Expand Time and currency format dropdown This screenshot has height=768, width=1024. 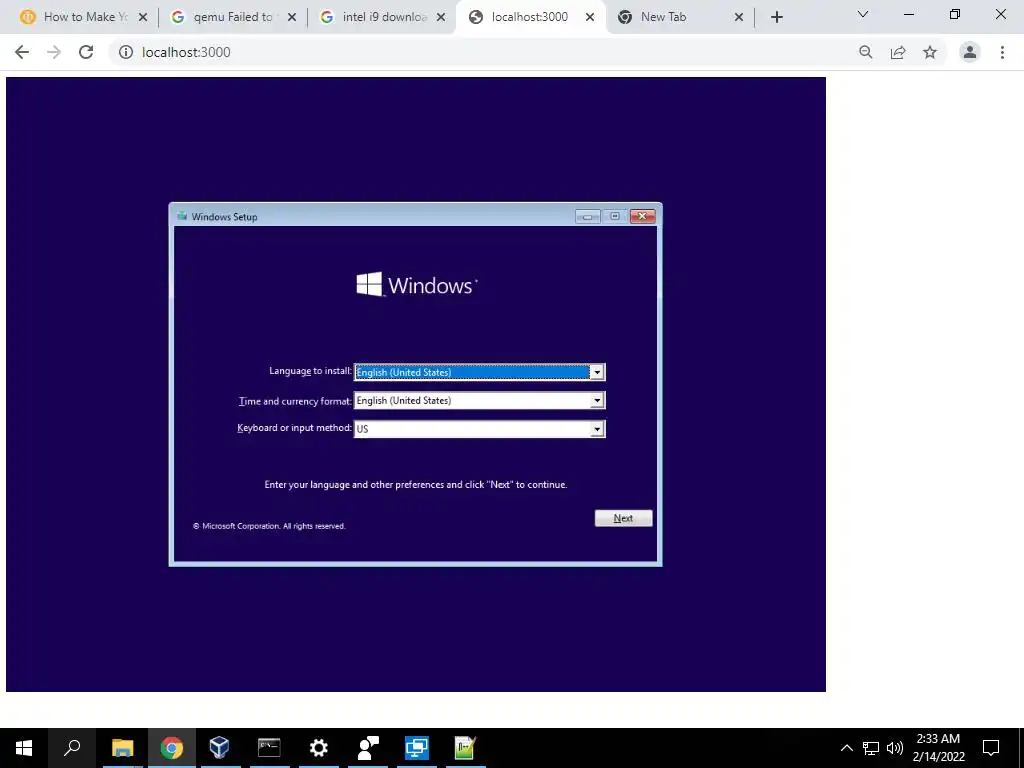597,400
